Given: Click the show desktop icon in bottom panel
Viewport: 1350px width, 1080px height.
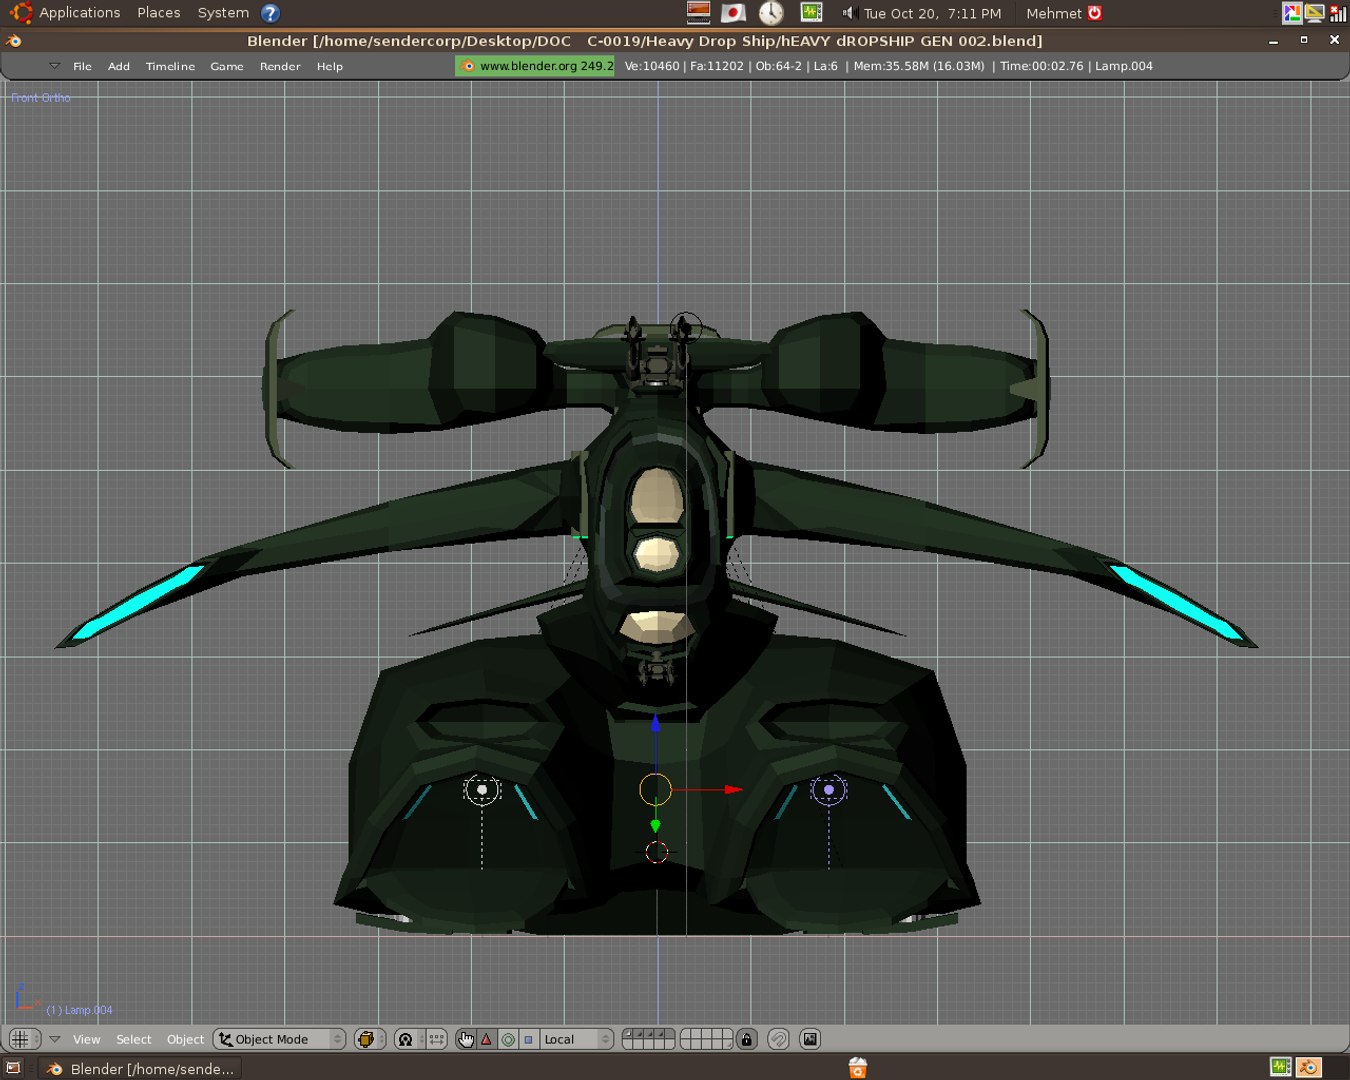Looking at the screenshot, I should [x=14, y=1068].
